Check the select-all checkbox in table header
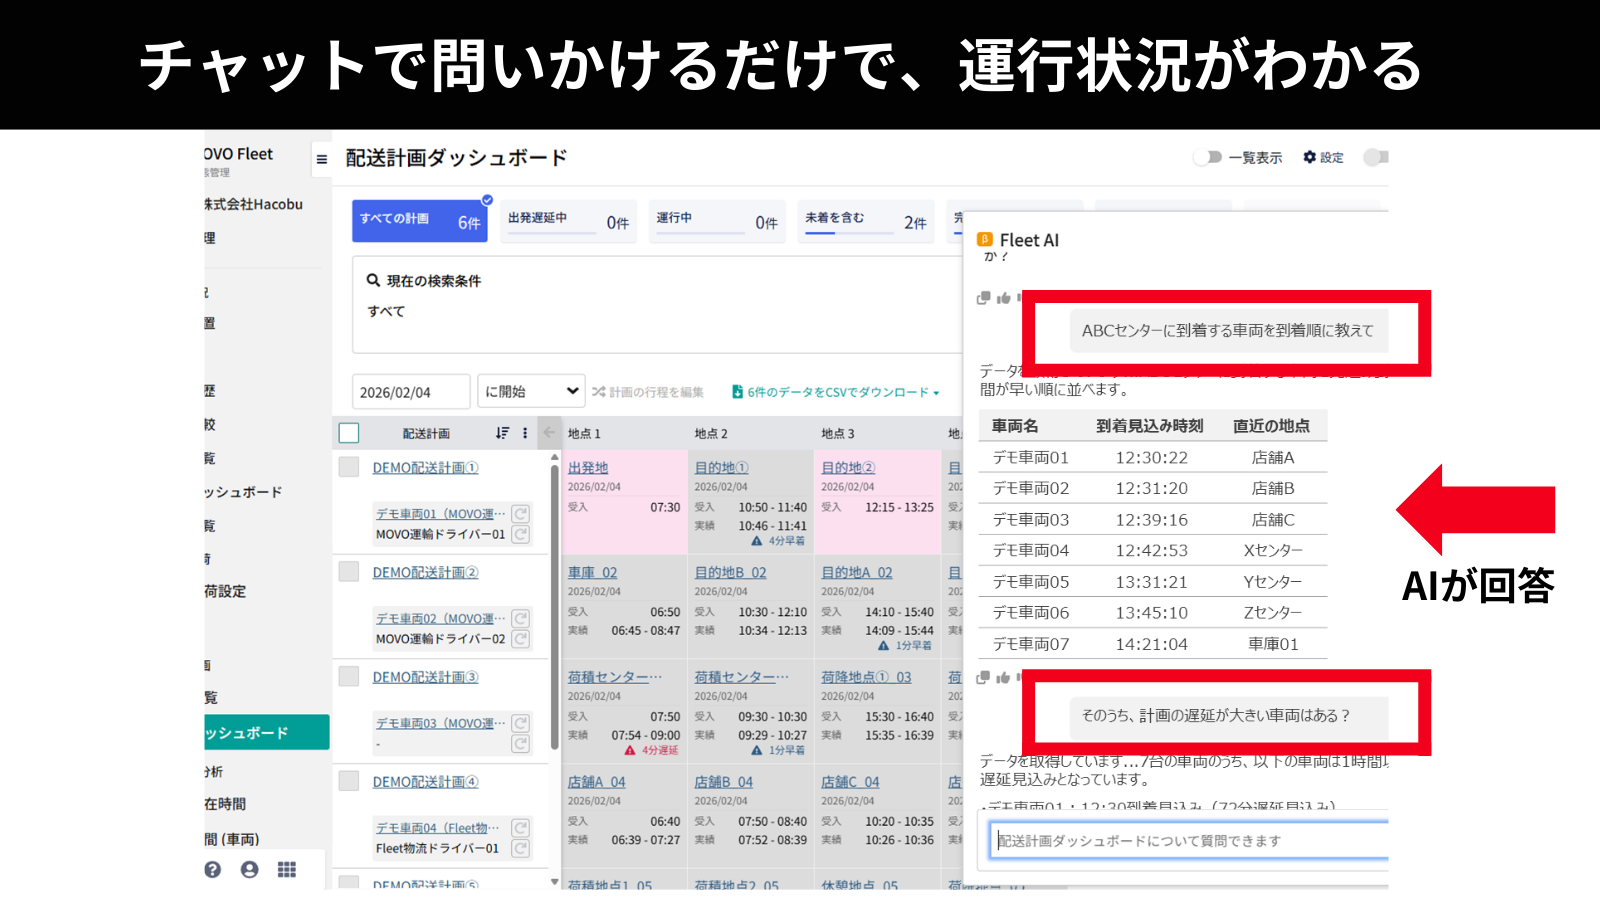This screenshot has width=1600, height=900. coord(348,433)
